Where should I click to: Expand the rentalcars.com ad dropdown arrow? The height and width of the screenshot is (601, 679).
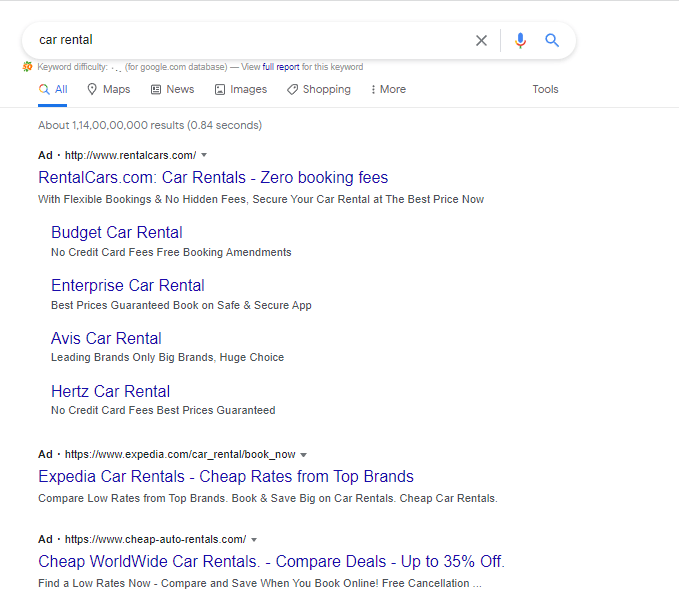pos(204,155)
